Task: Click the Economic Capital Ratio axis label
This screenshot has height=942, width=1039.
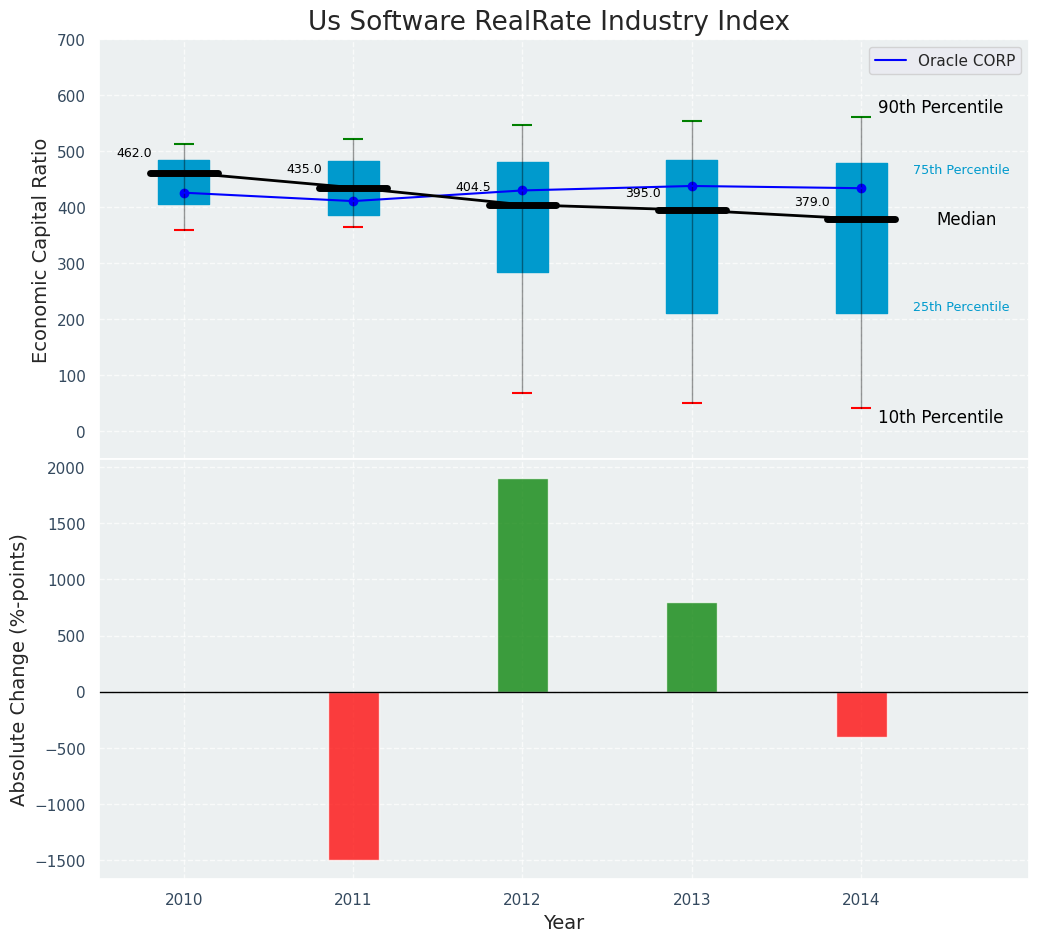Action: pos(41,250)
